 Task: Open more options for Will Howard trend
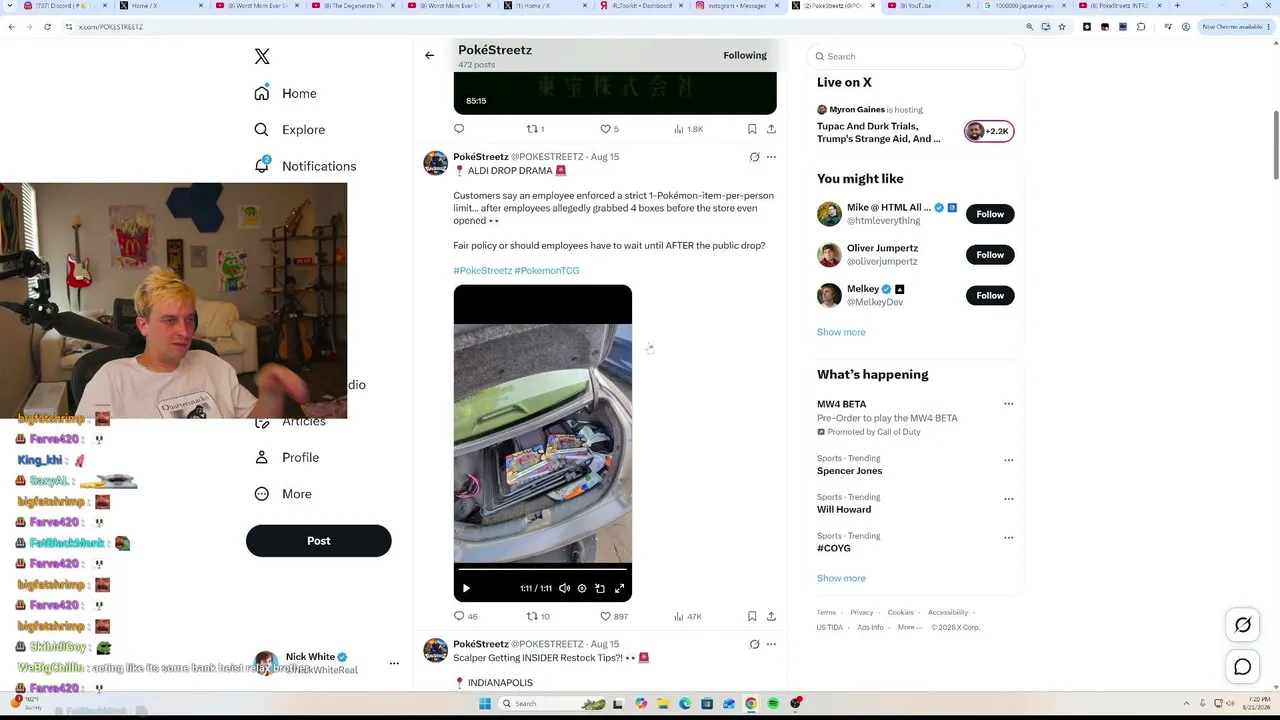(x=1008, y=499)
